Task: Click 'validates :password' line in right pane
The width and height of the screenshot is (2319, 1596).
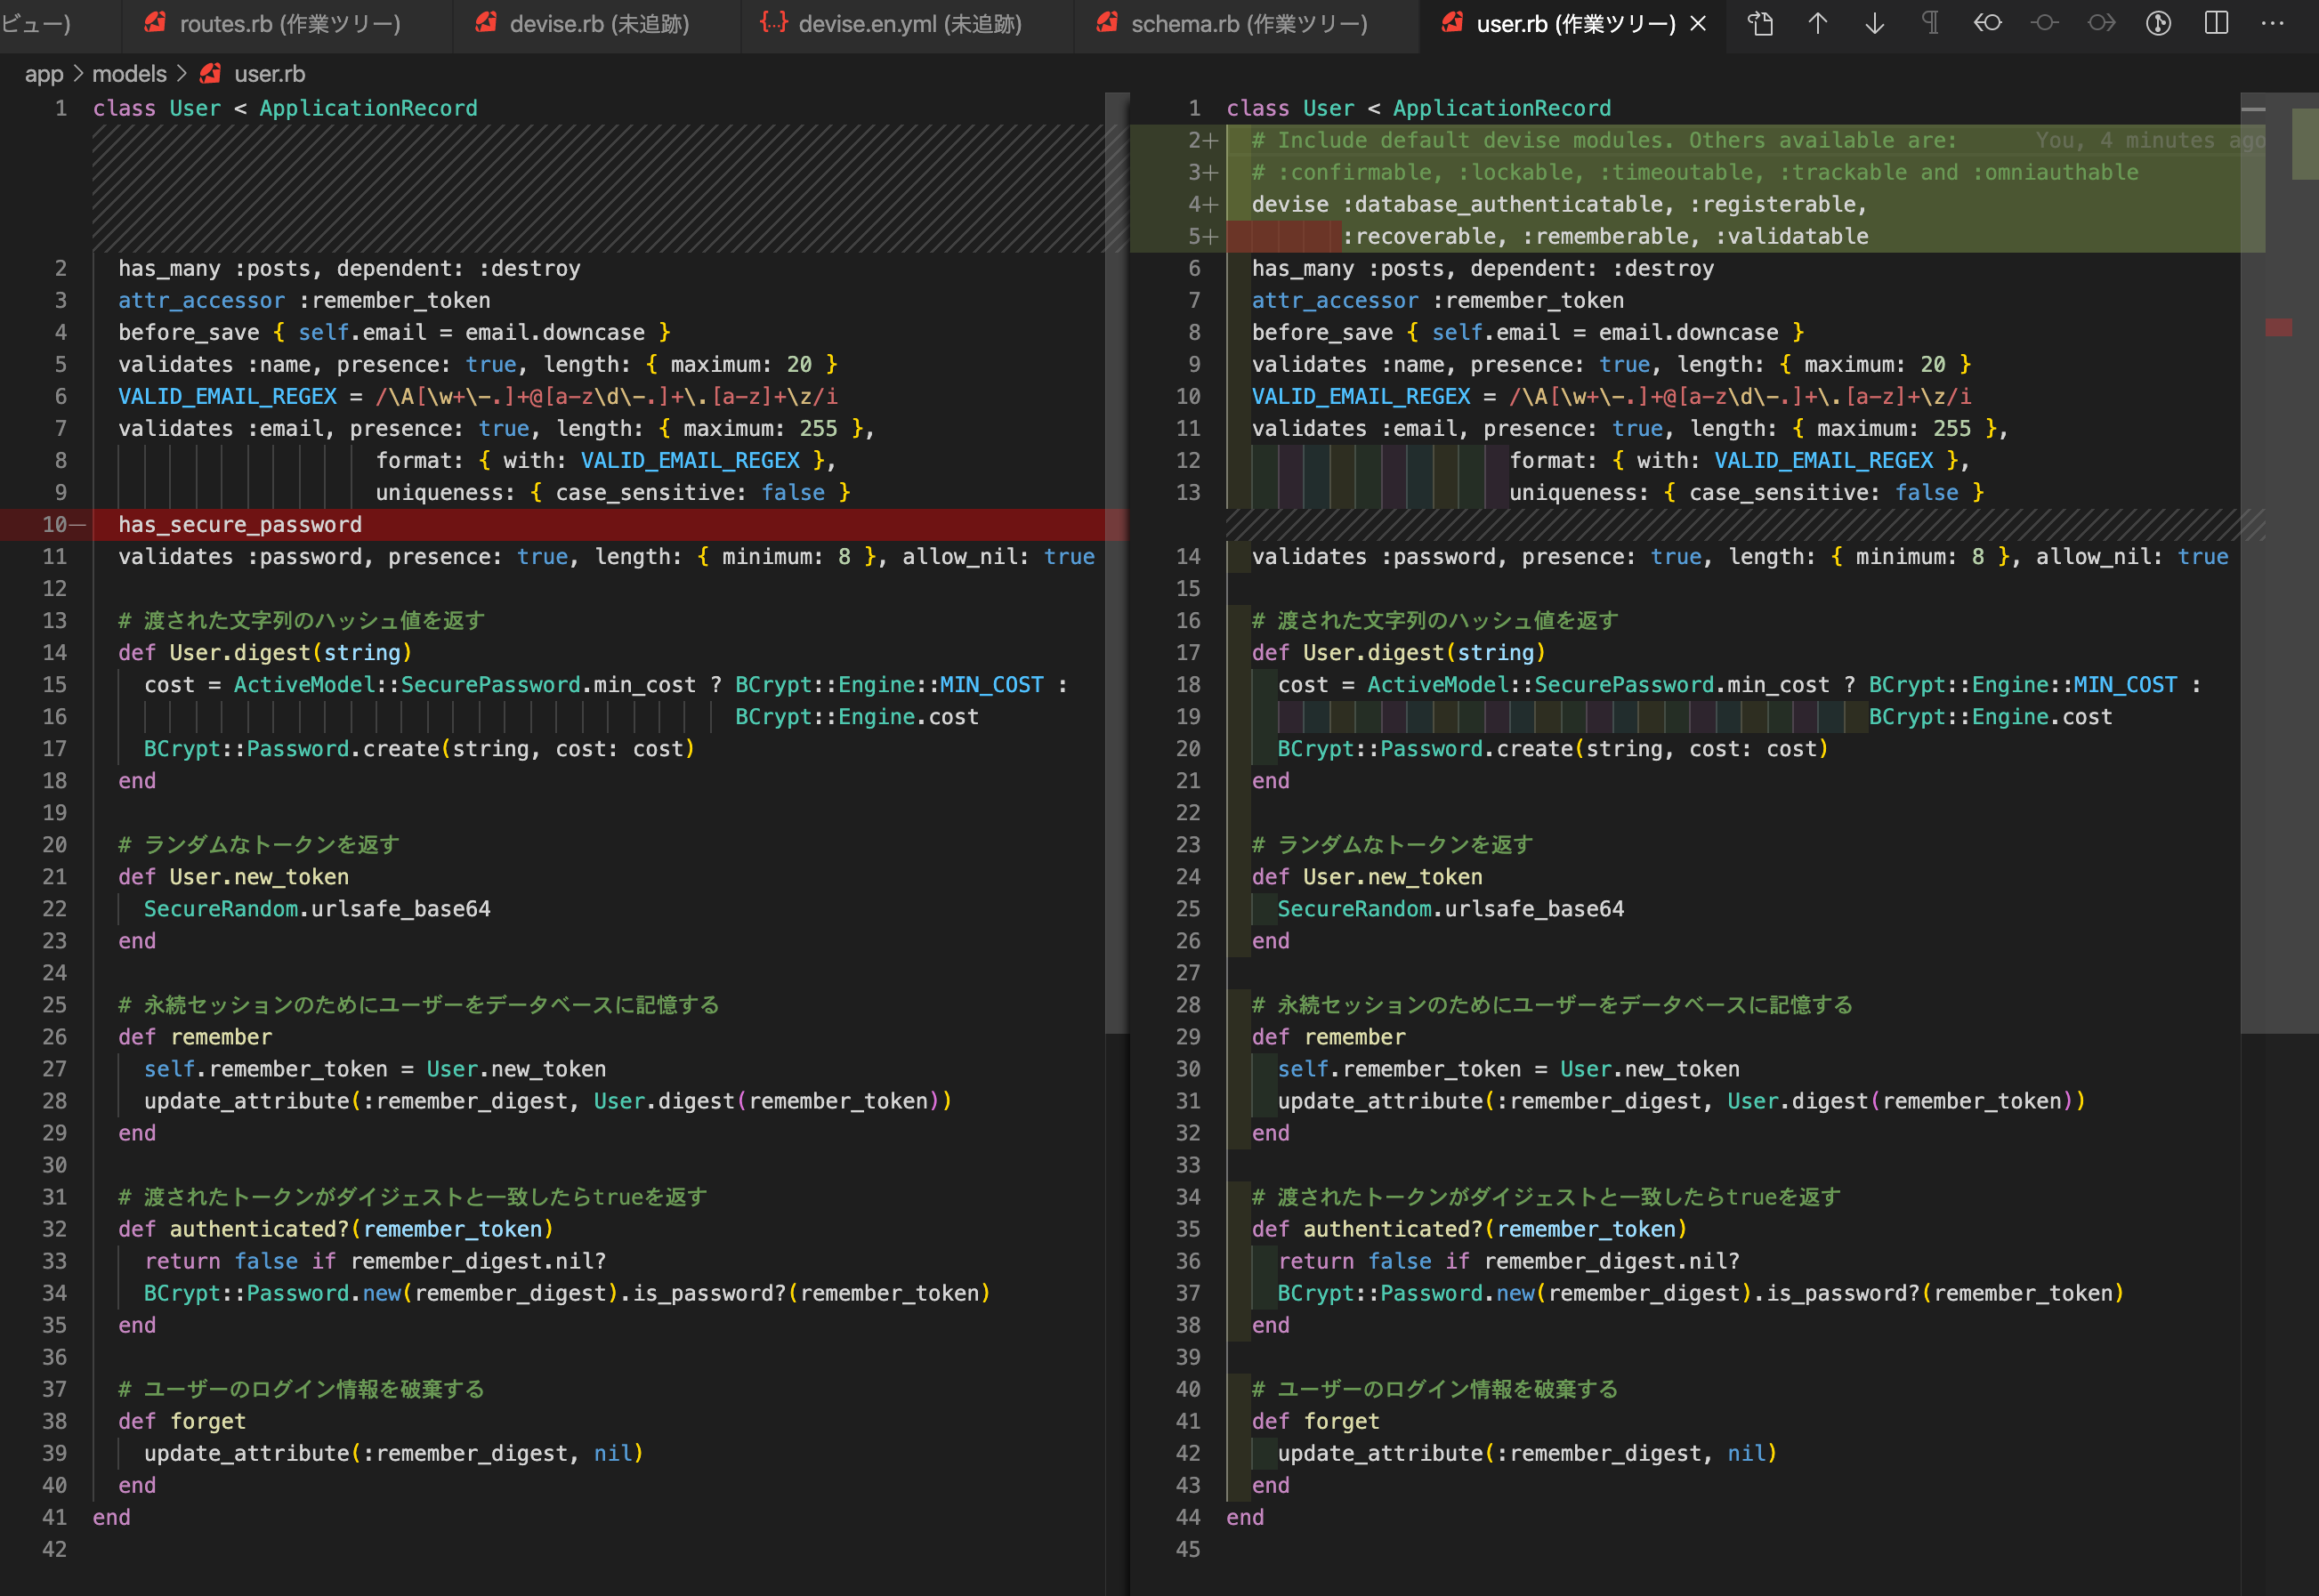Action: pos(1740,557)
